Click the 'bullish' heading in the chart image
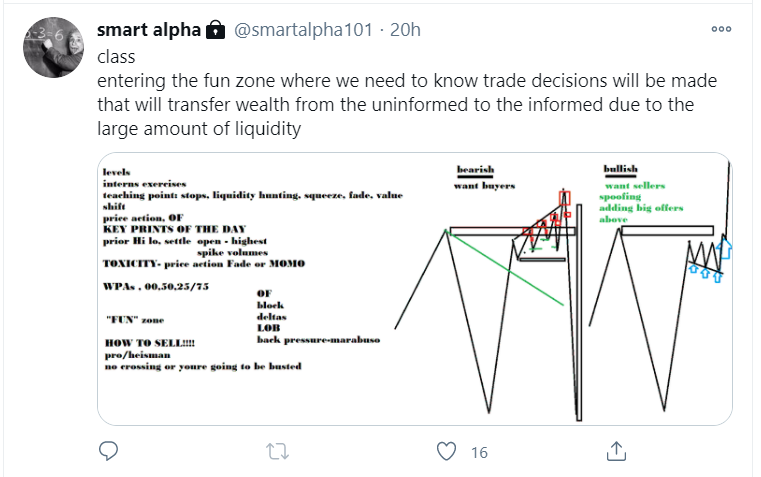 [622, 169]
